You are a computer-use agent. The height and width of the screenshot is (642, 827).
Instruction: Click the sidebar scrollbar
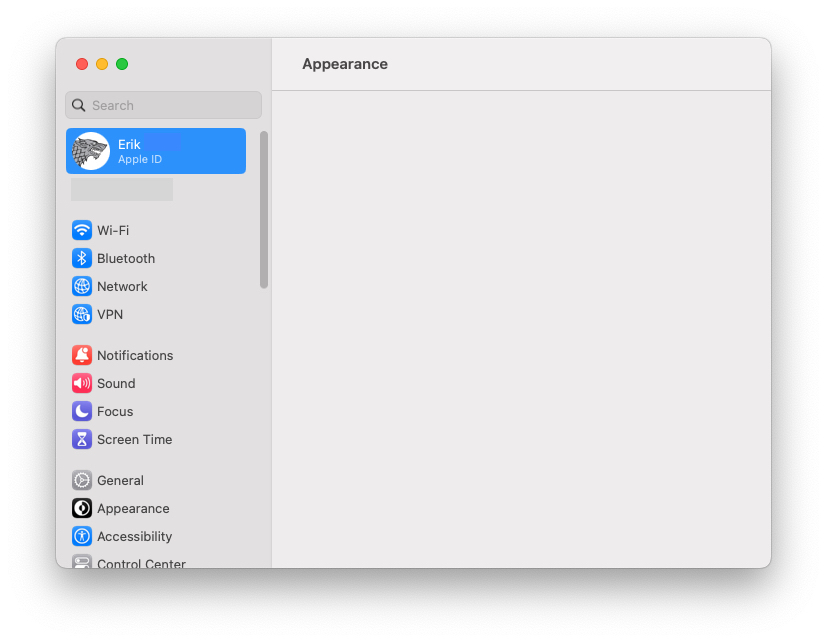click(x=264, y=210)
